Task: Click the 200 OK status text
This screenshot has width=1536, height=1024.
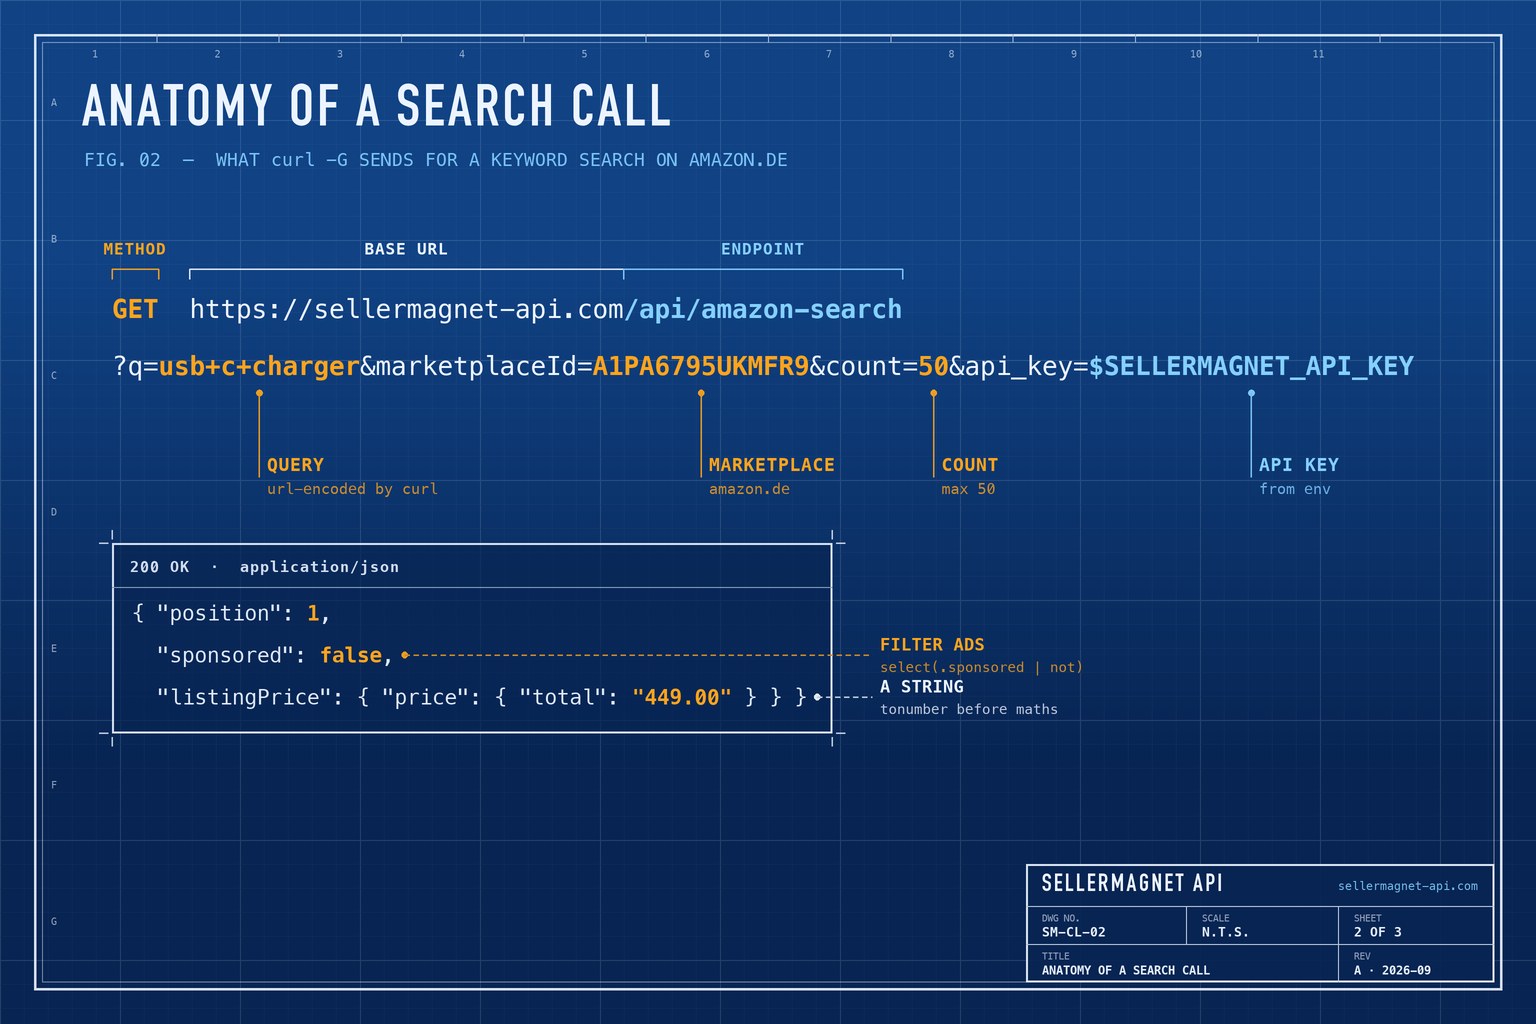Action: click(160, 567)
